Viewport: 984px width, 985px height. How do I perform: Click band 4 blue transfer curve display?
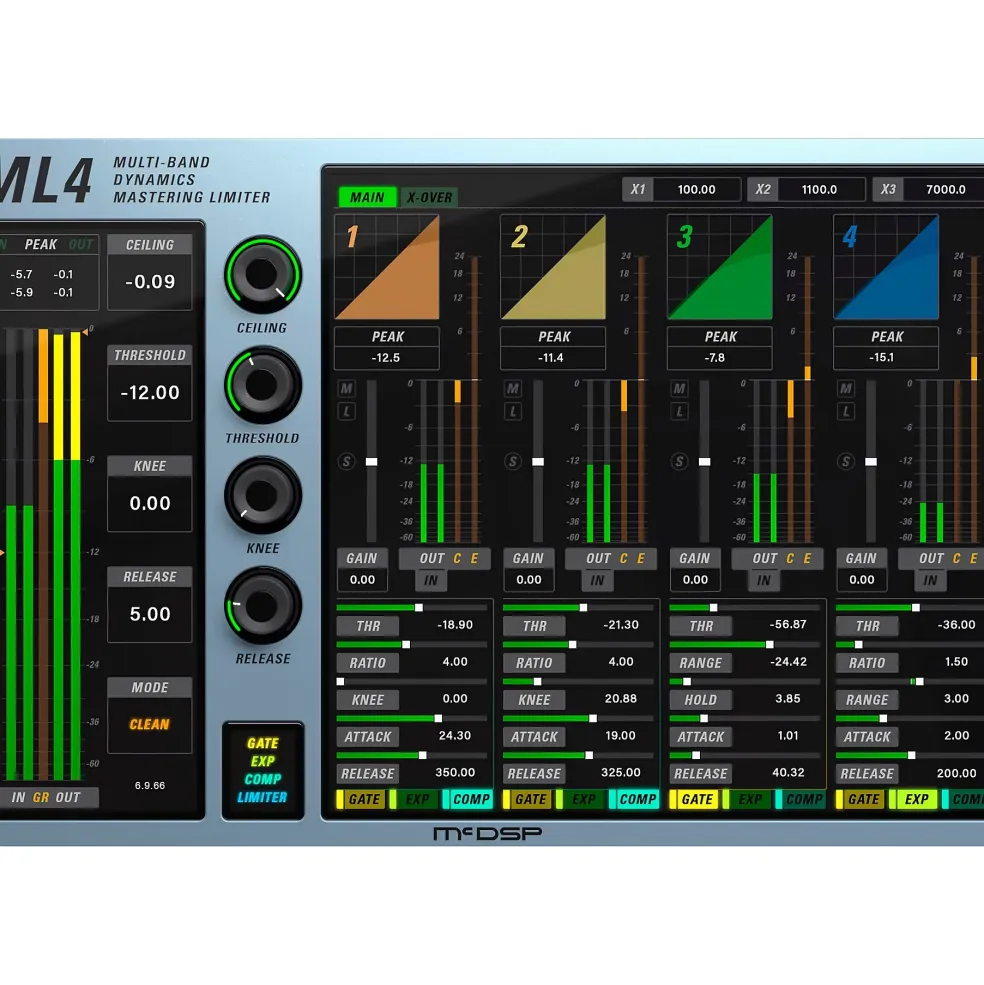pos(887,267)
